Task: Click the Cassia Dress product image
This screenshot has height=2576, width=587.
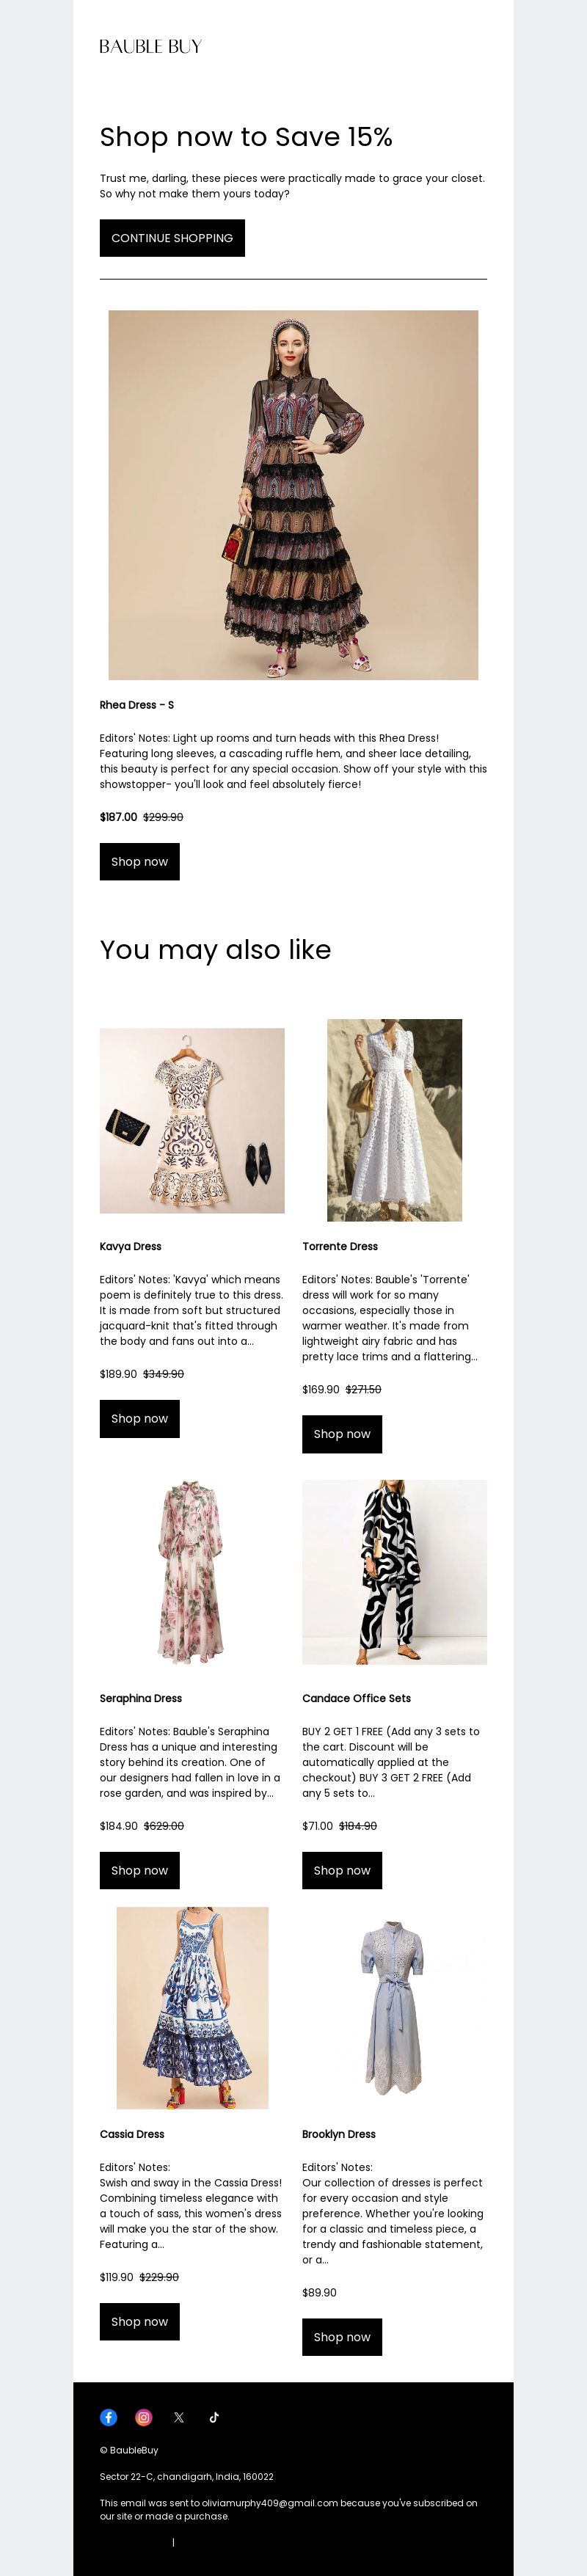Action: (x=192, y=2008)
